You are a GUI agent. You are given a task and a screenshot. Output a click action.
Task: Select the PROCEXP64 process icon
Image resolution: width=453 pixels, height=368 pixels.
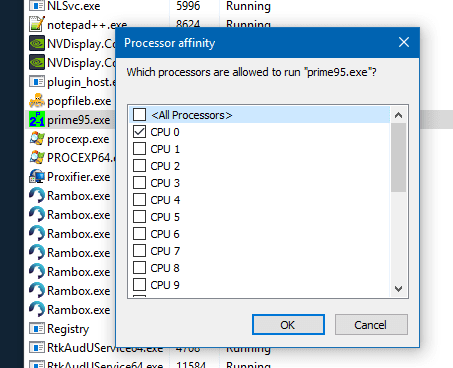[37, 158]
